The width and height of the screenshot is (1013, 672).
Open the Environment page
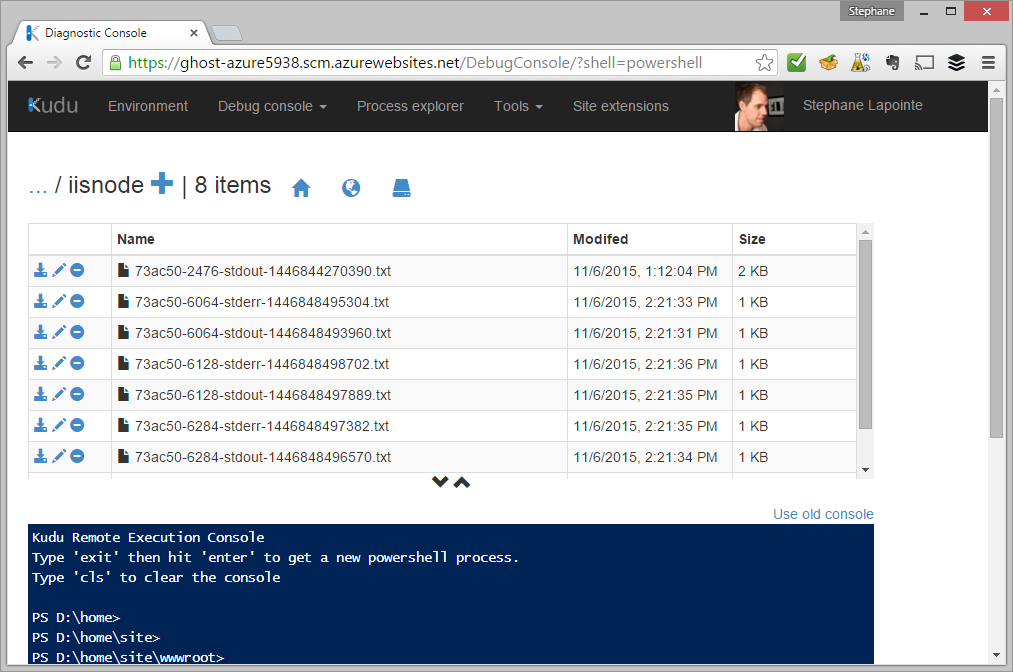[x=148, y=106]
